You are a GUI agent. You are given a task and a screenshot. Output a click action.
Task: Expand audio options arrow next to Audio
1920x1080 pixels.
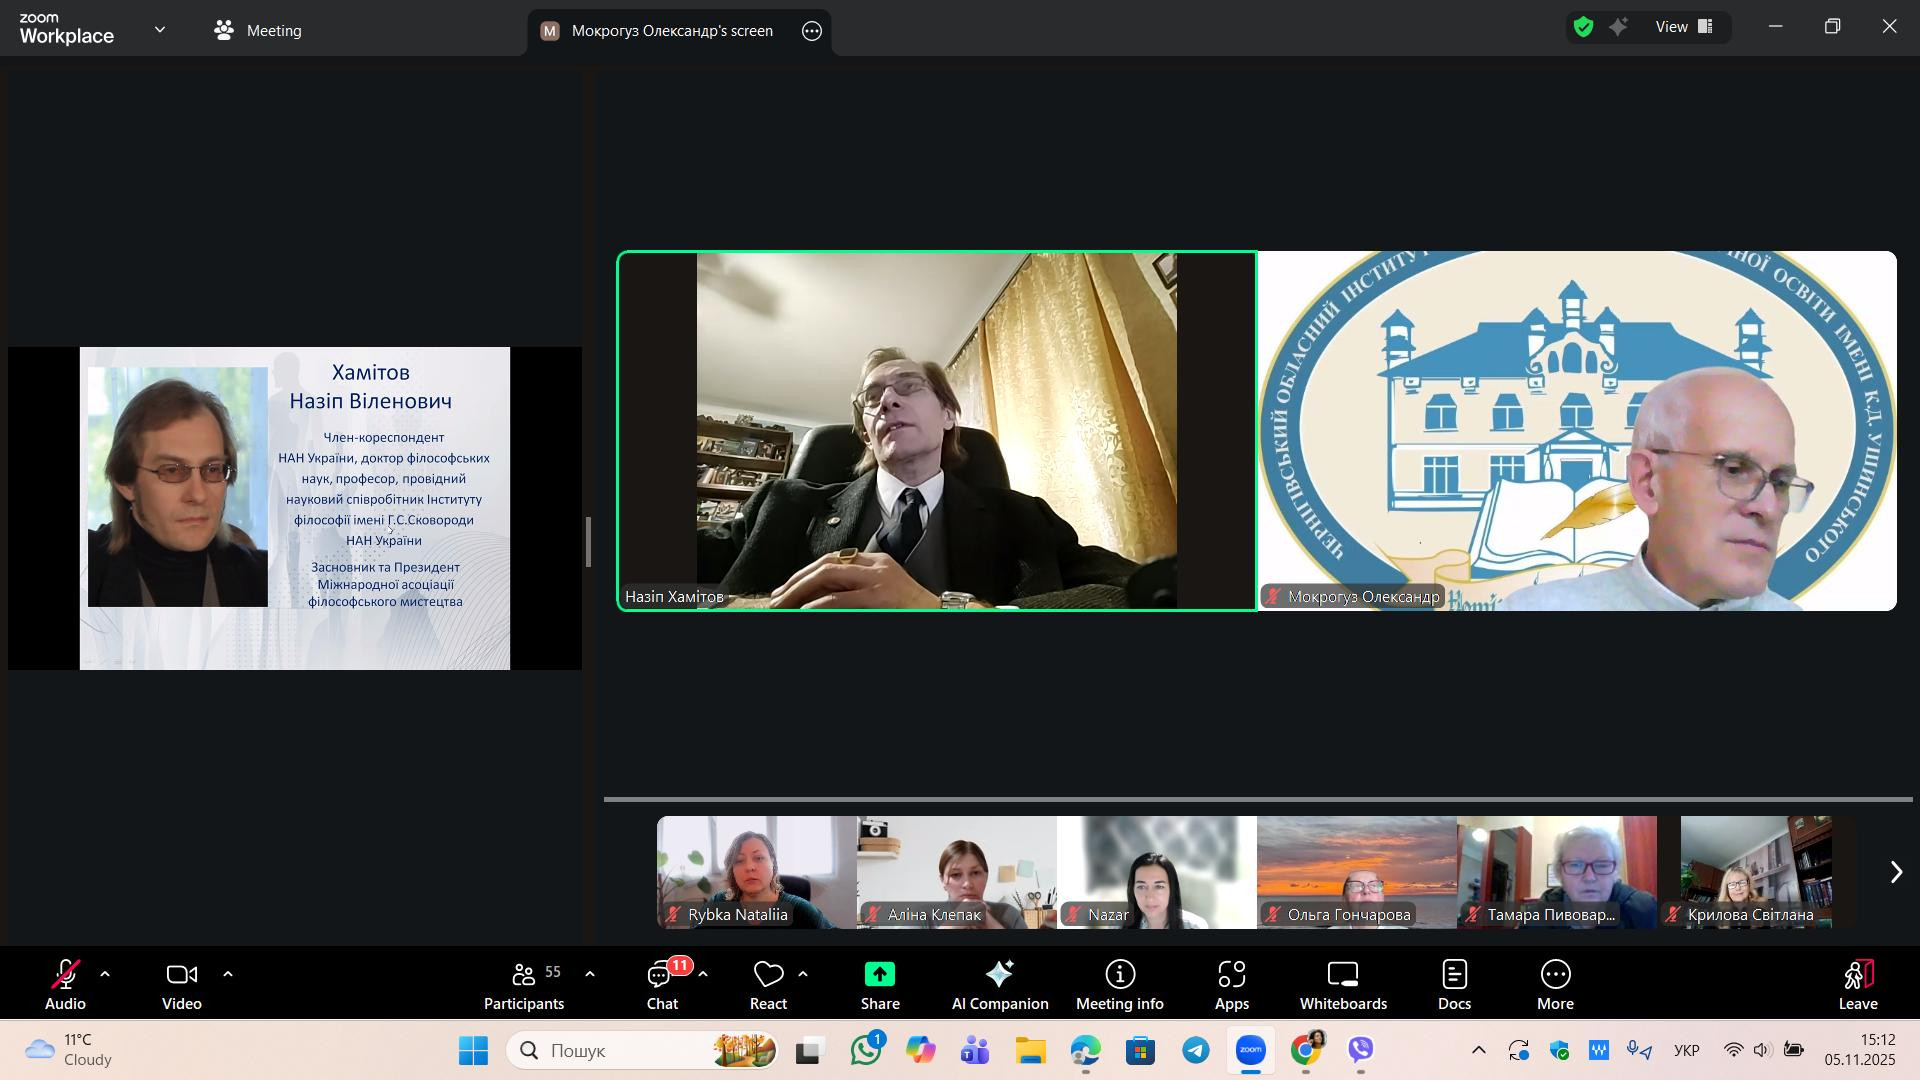point(105,974)
